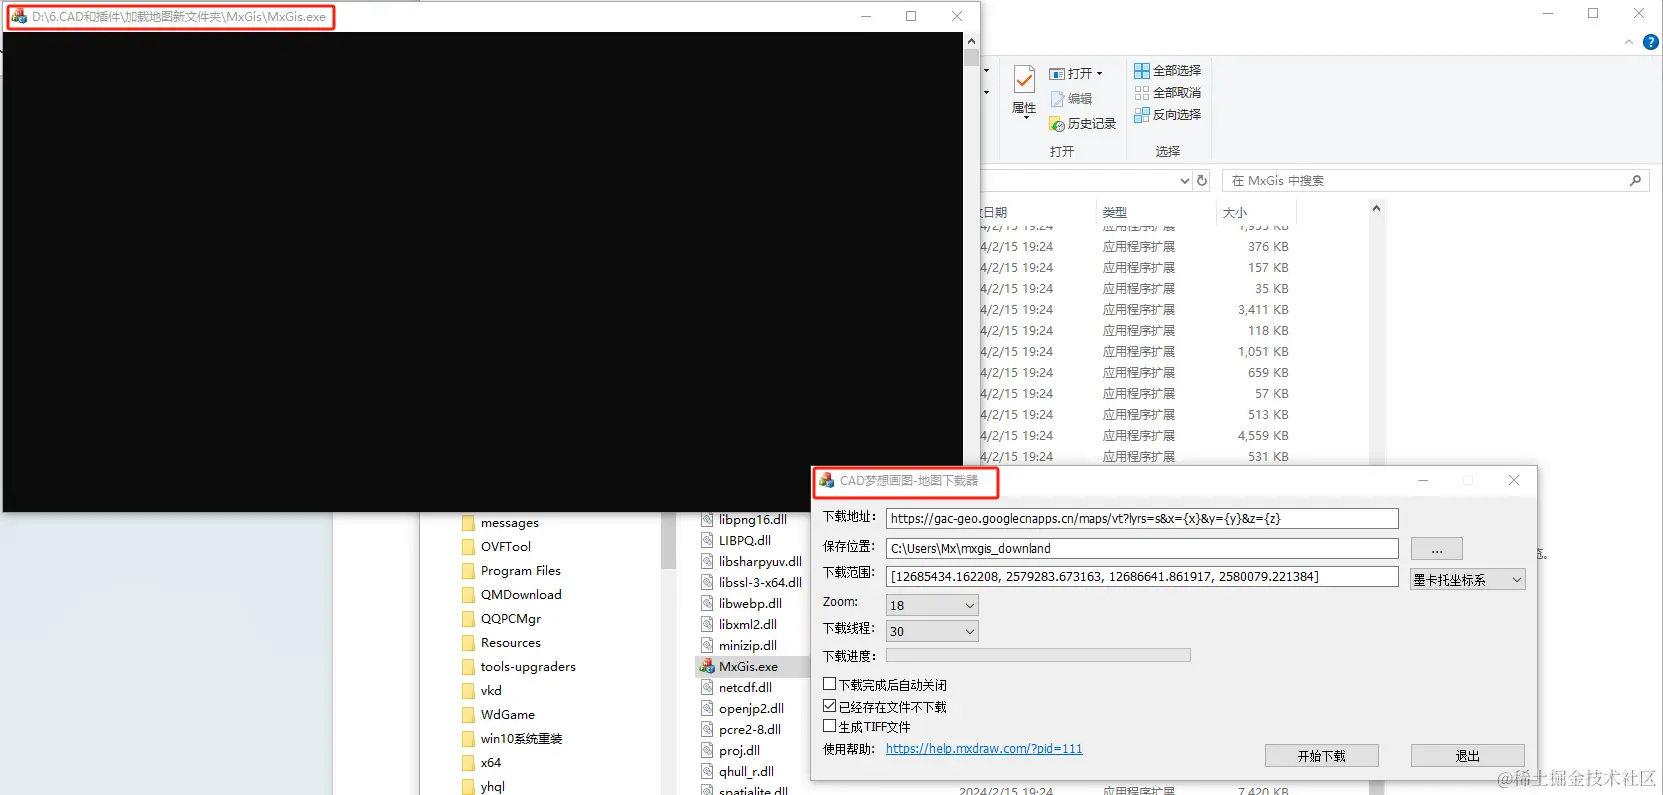Viewport: 1663px width, 795px height.
Task: Click the 3,411 KB size cell
Action: [x=1263, y=310]
